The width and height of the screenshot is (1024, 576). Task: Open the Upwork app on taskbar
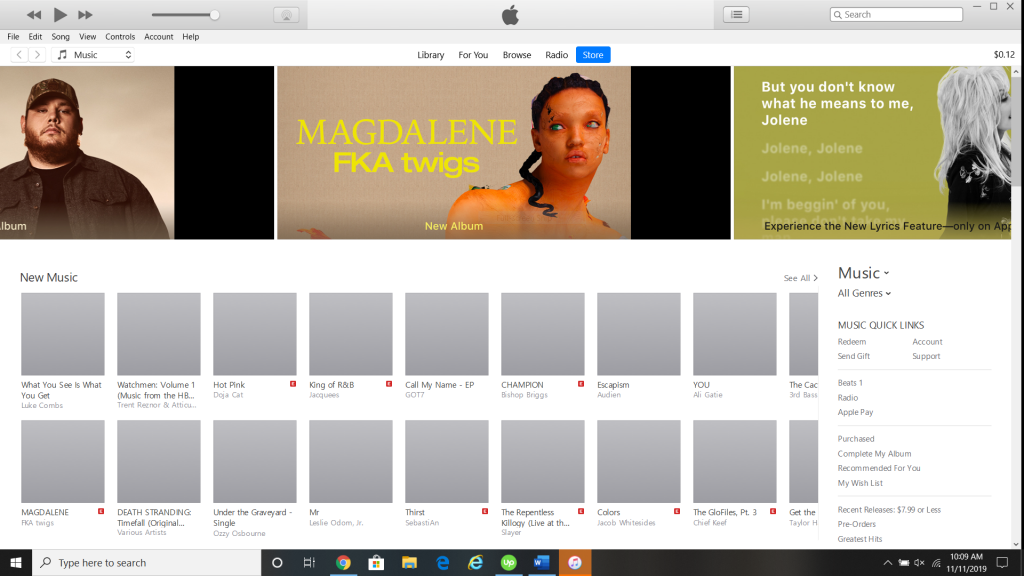pyautogui.click(x=508, y=562)
